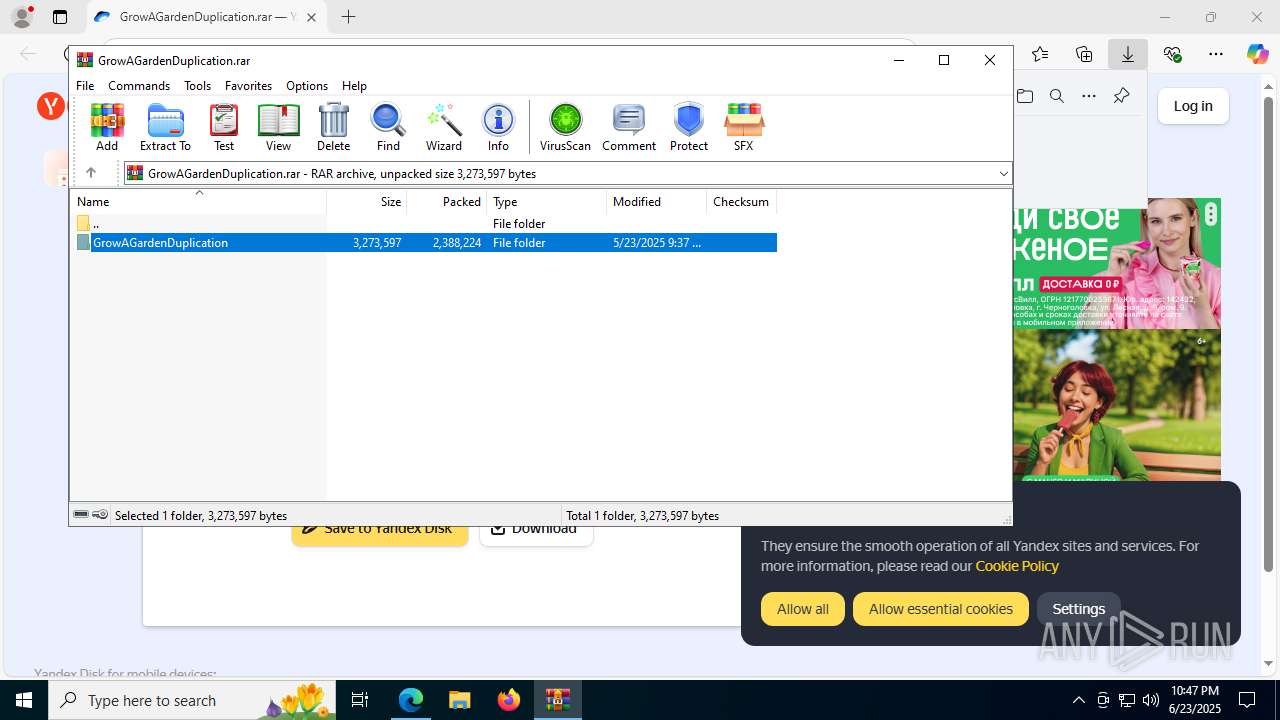1280x720 pixels.
Task: Open the Edge Settings and more menu
Action: click(1216, 54)
